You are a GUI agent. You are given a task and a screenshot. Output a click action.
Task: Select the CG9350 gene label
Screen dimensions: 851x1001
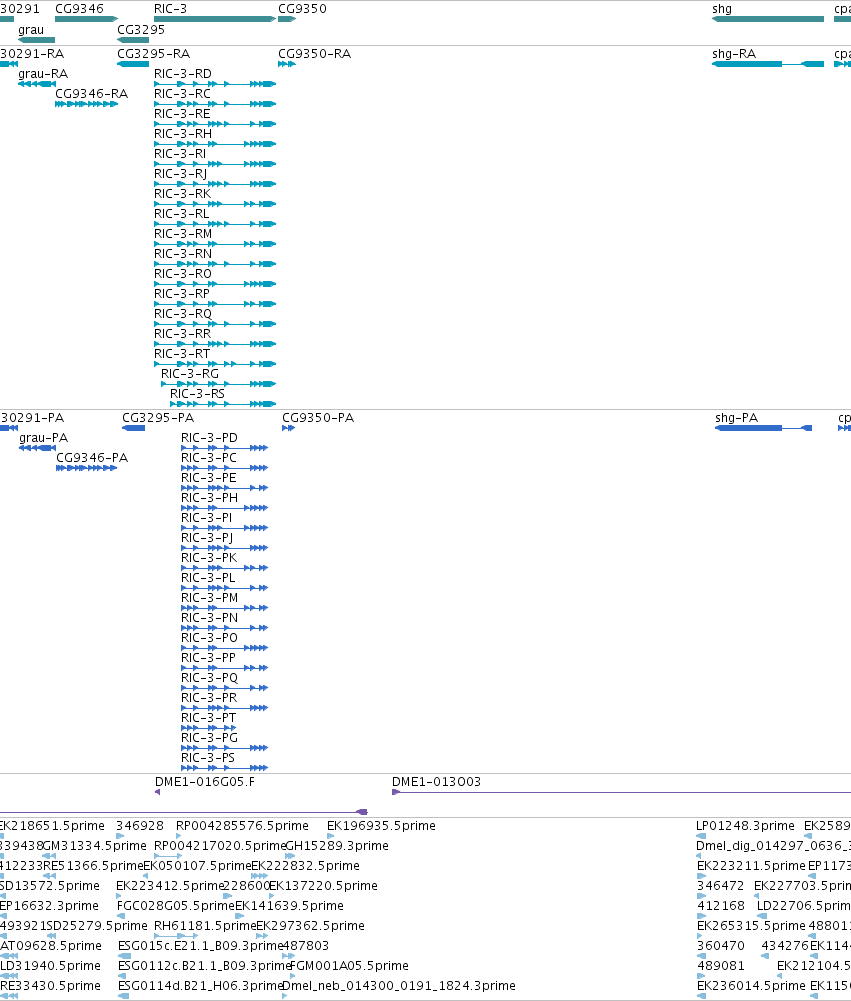coord(302,9)
